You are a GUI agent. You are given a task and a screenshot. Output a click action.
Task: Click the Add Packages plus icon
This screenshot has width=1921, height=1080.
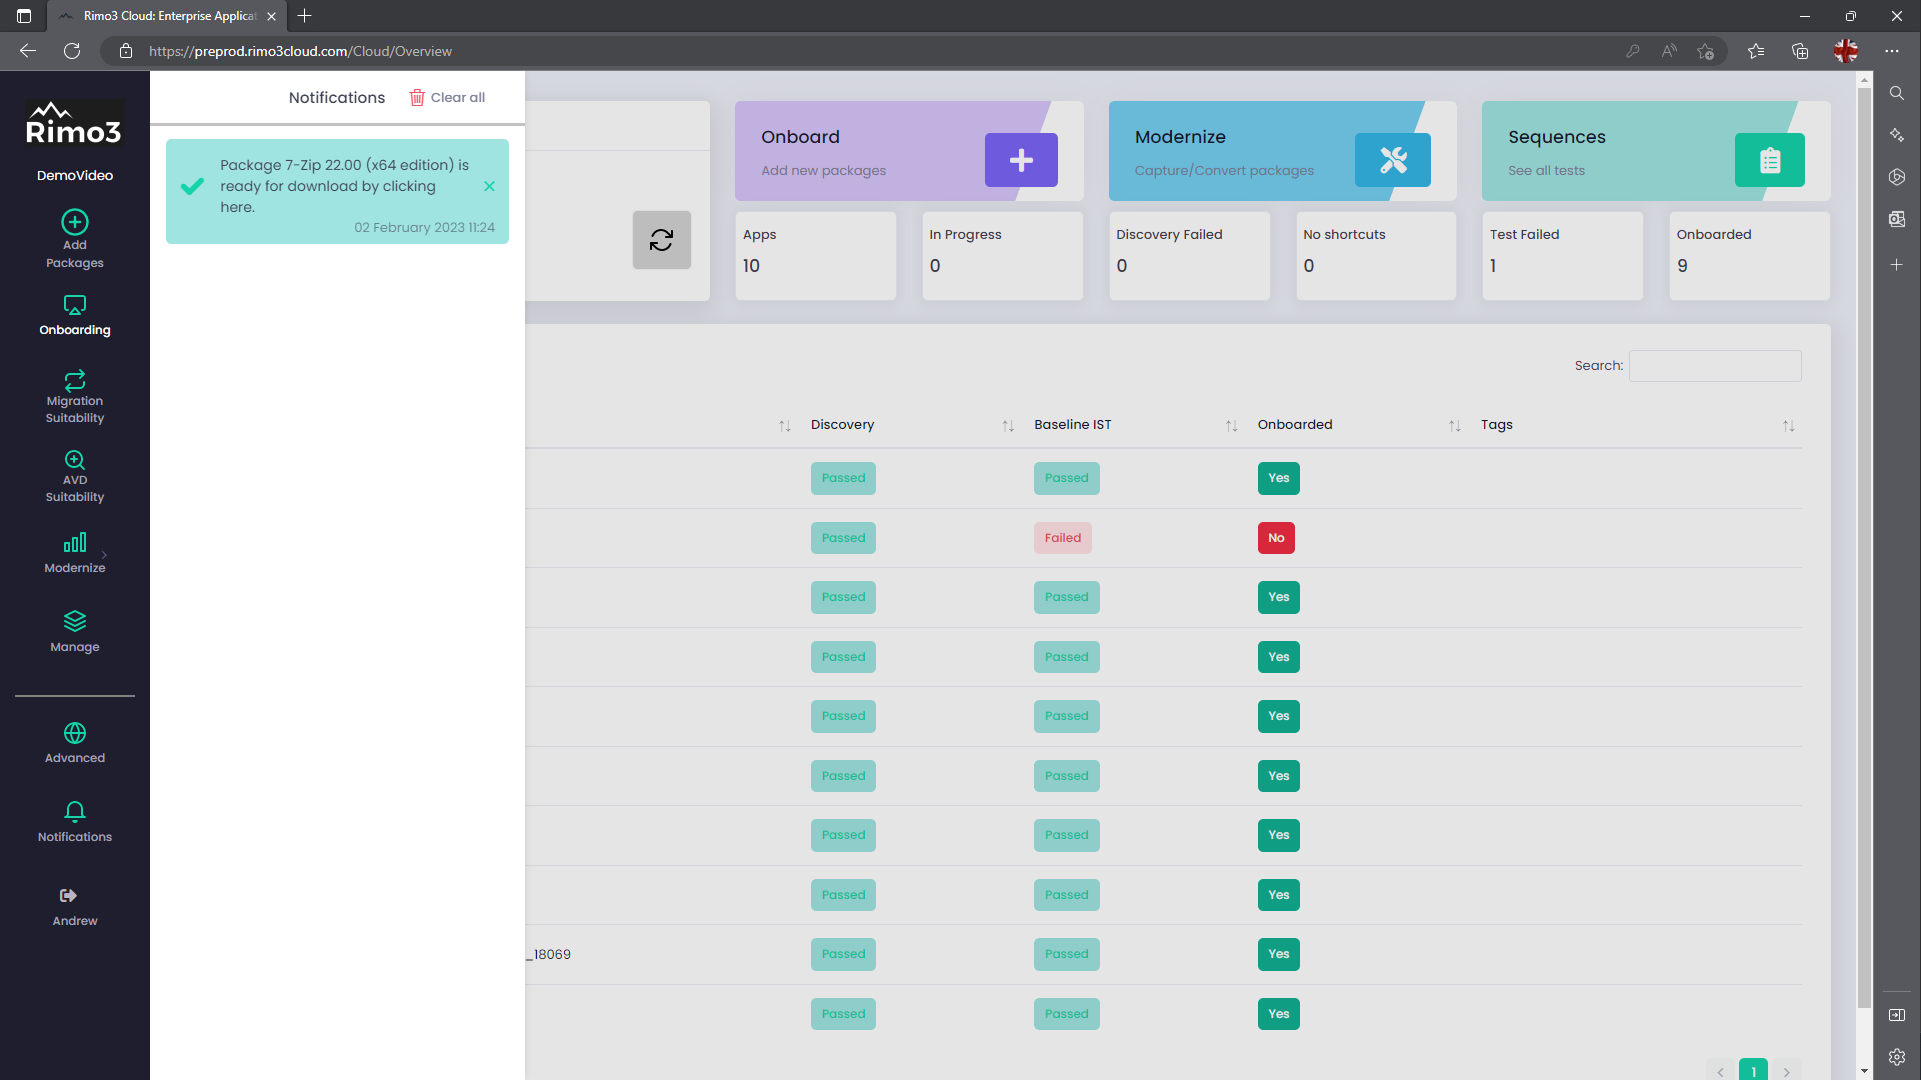click(75, 222)
